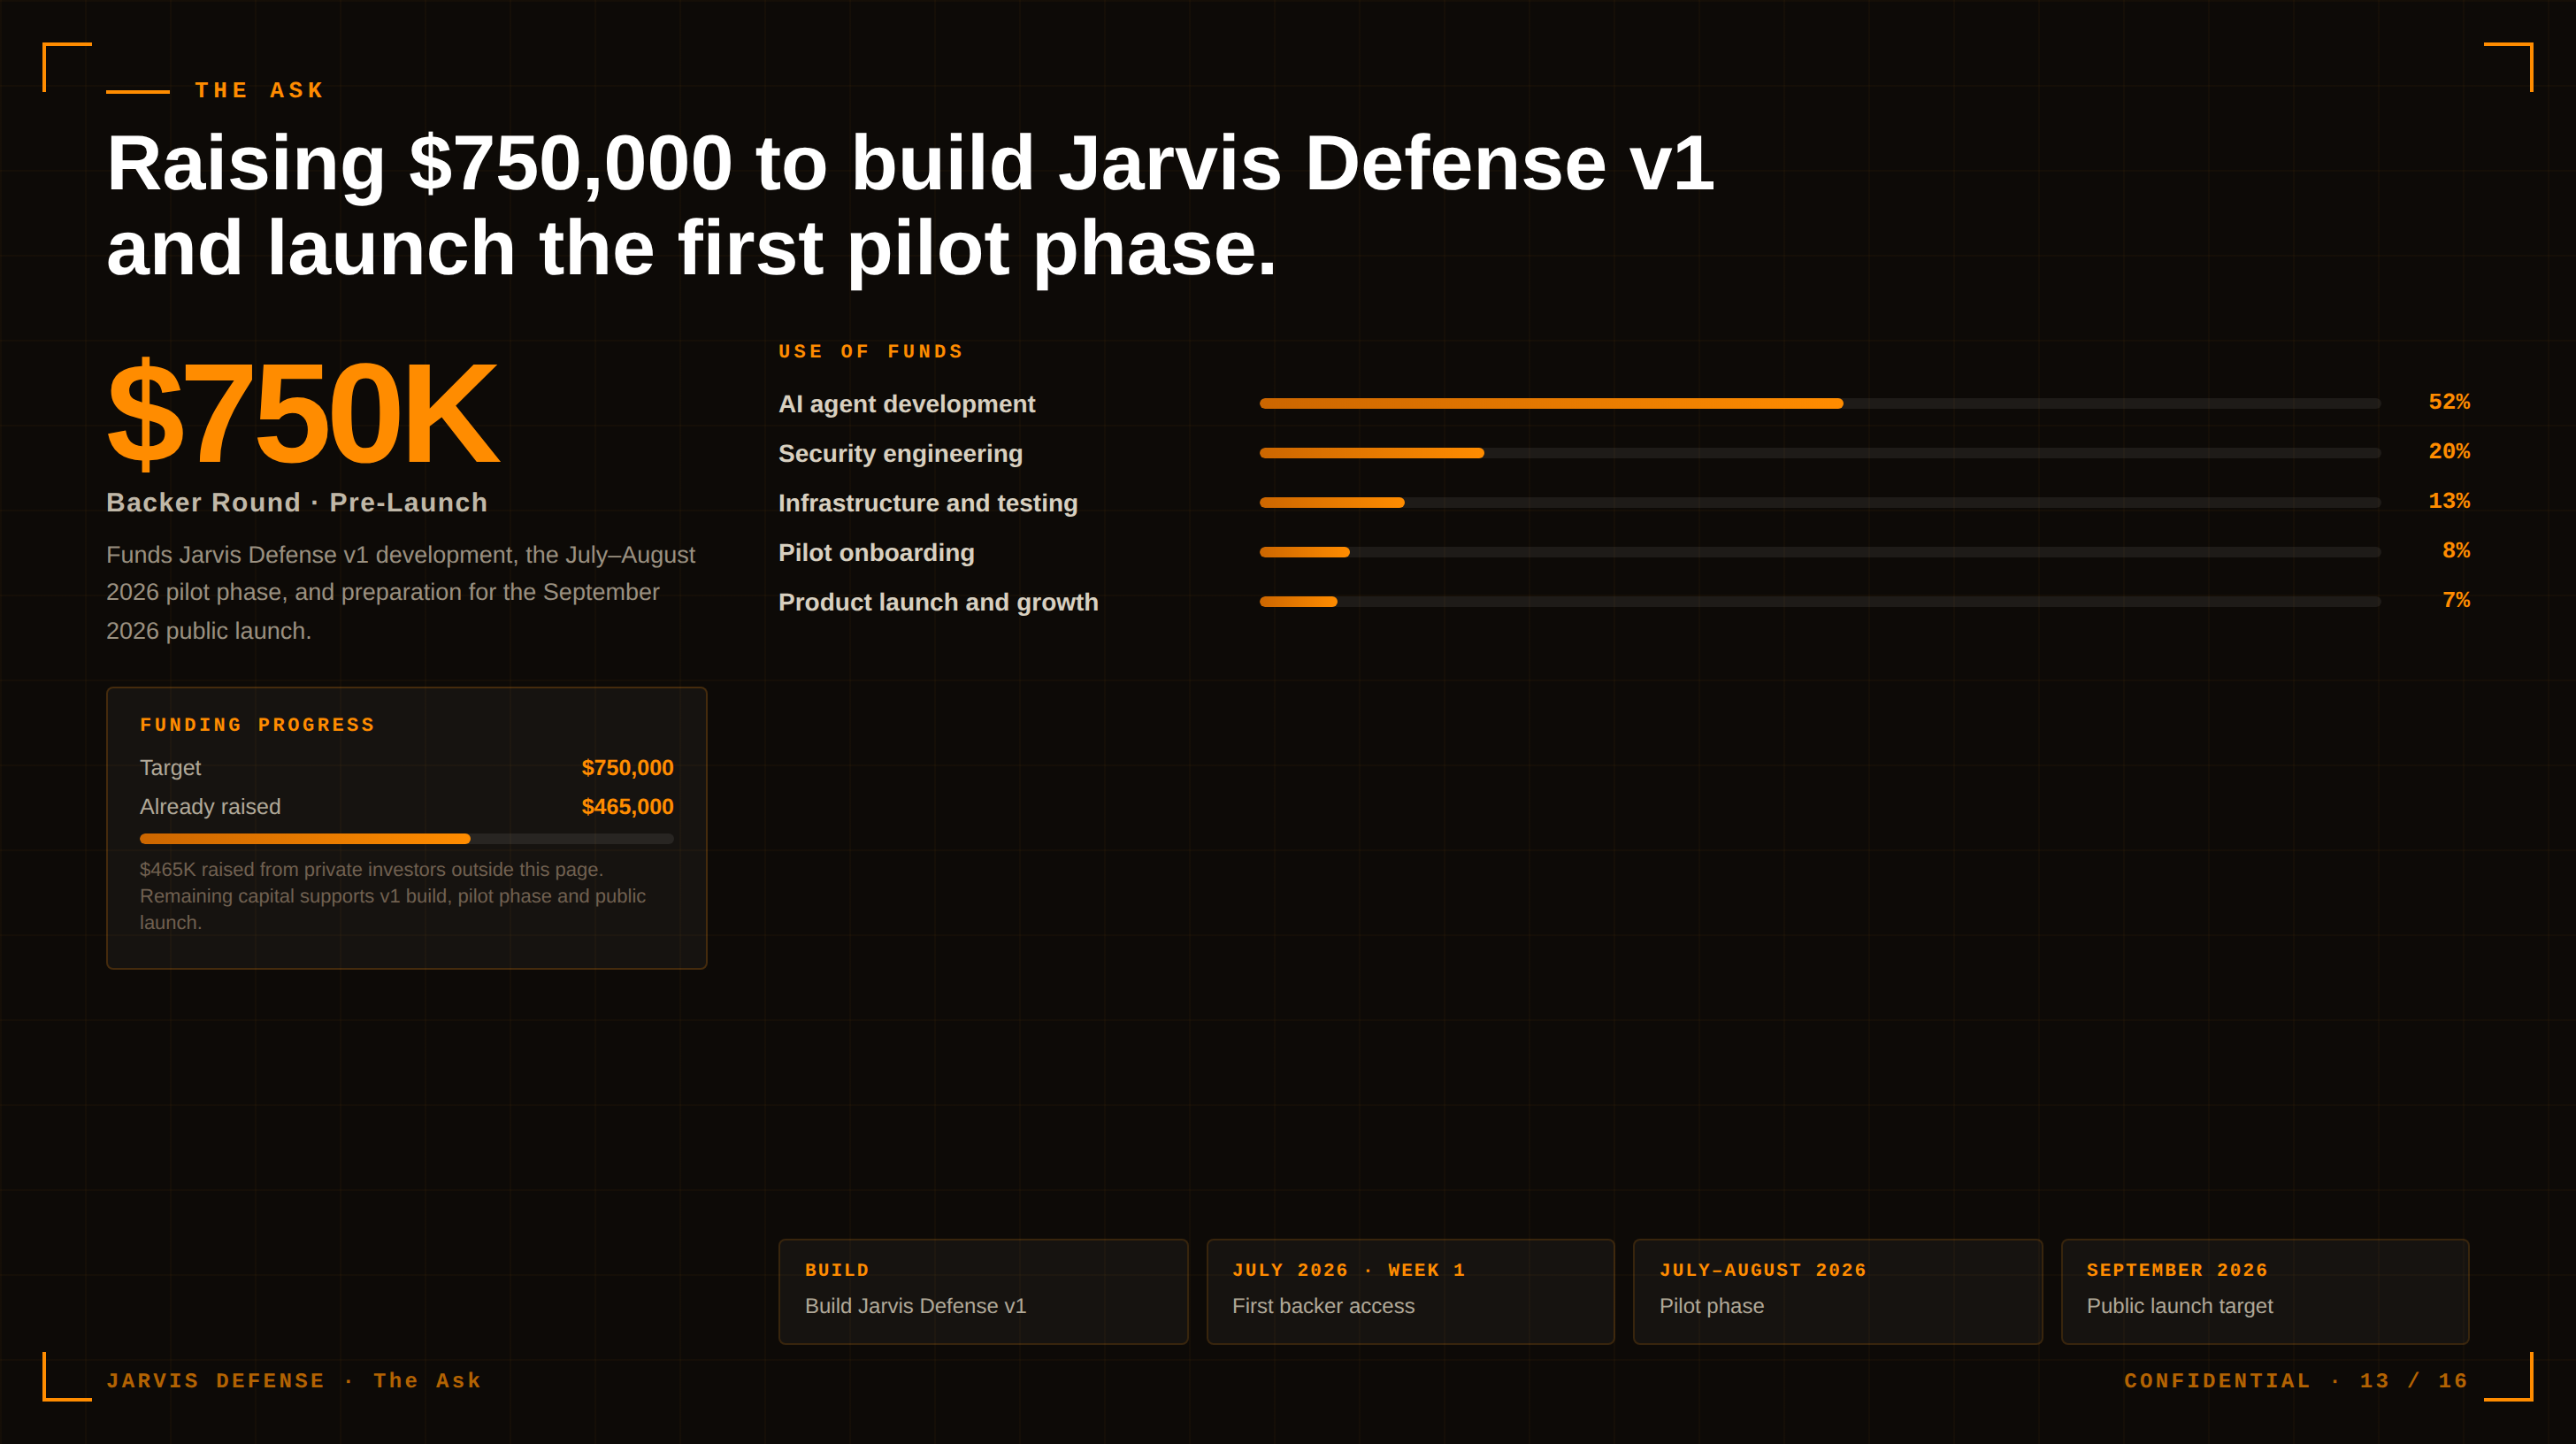Viewport: 2576px width, 1444px height.
Task: Click the AI agent development progress bar
Action: [x=1820, y=403]
